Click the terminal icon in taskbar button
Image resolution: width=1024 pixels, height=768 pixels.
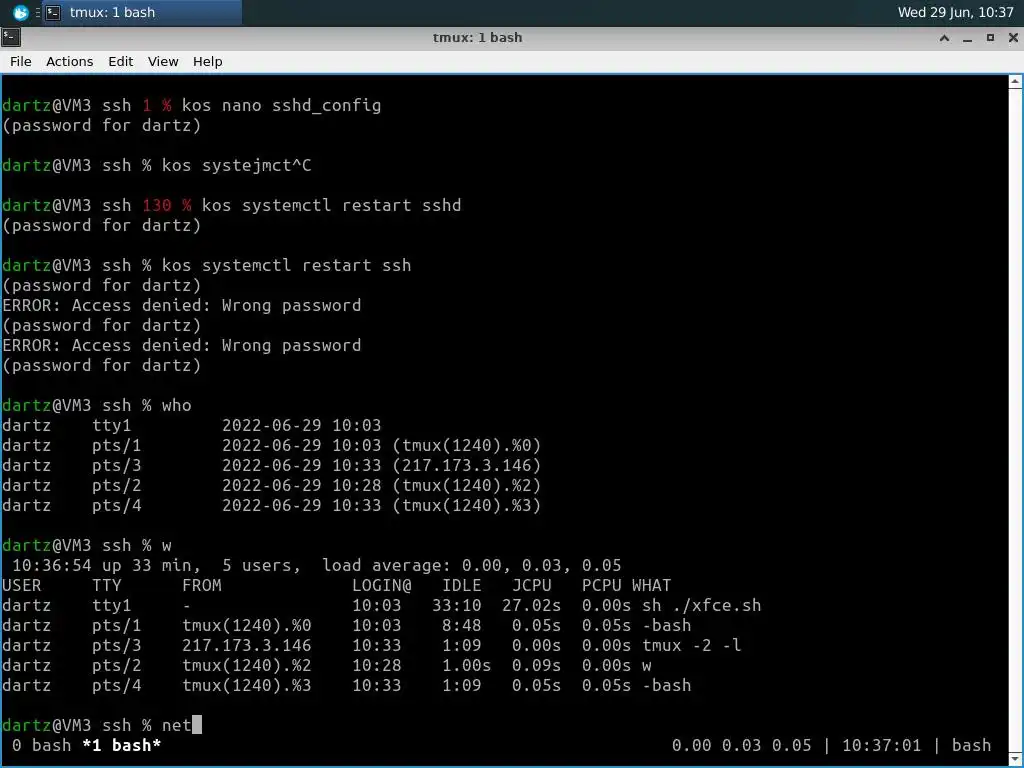[x=54, y=12]
